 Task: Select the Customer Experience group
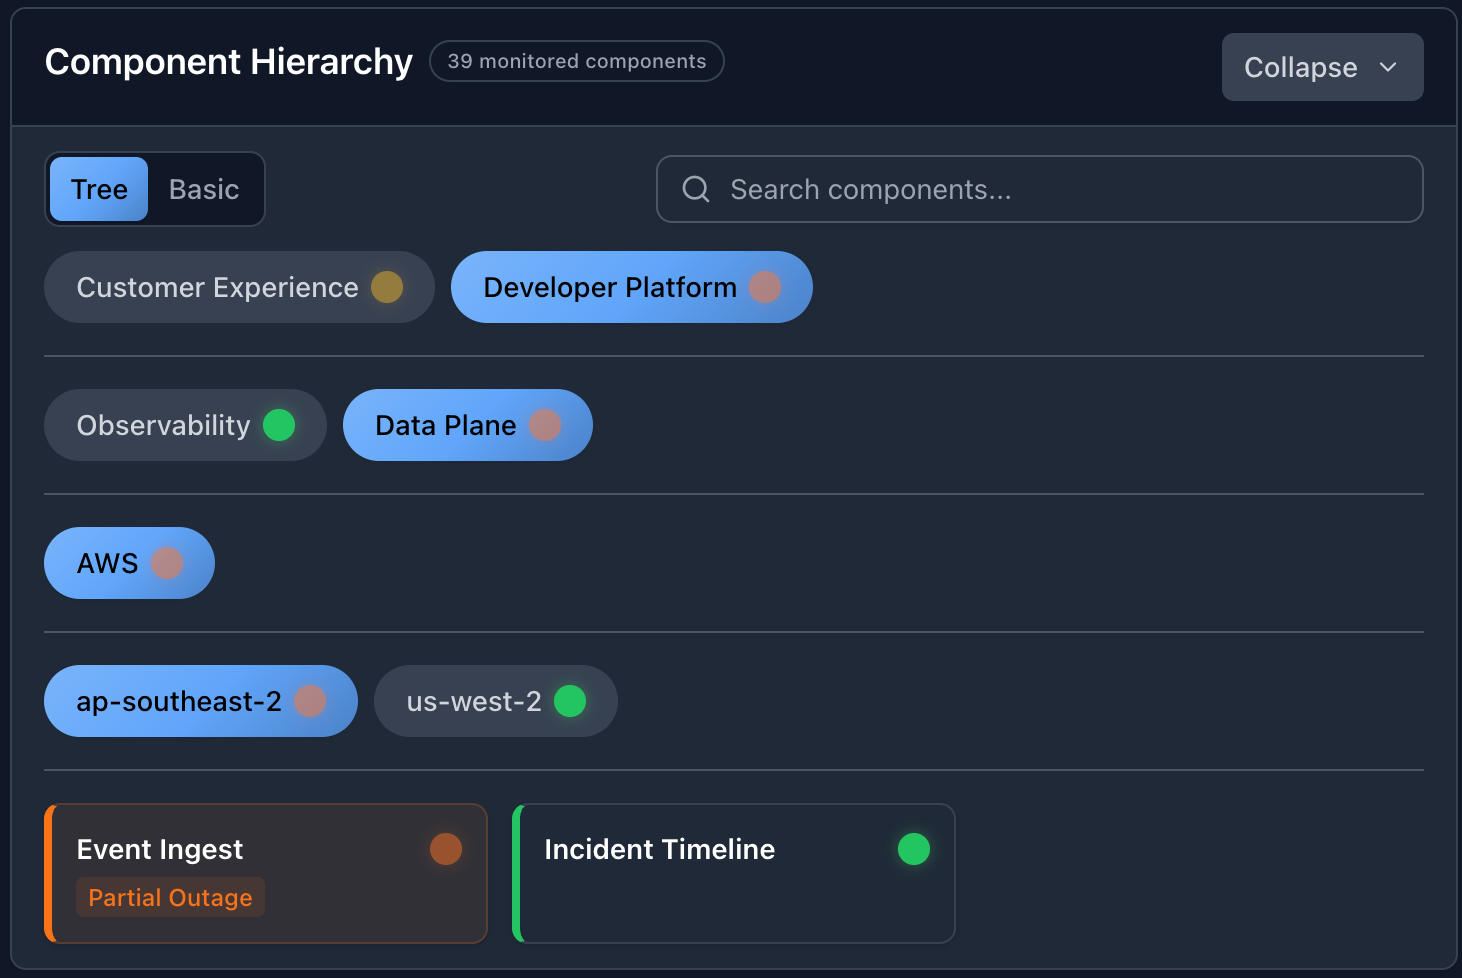pos(217,287)
